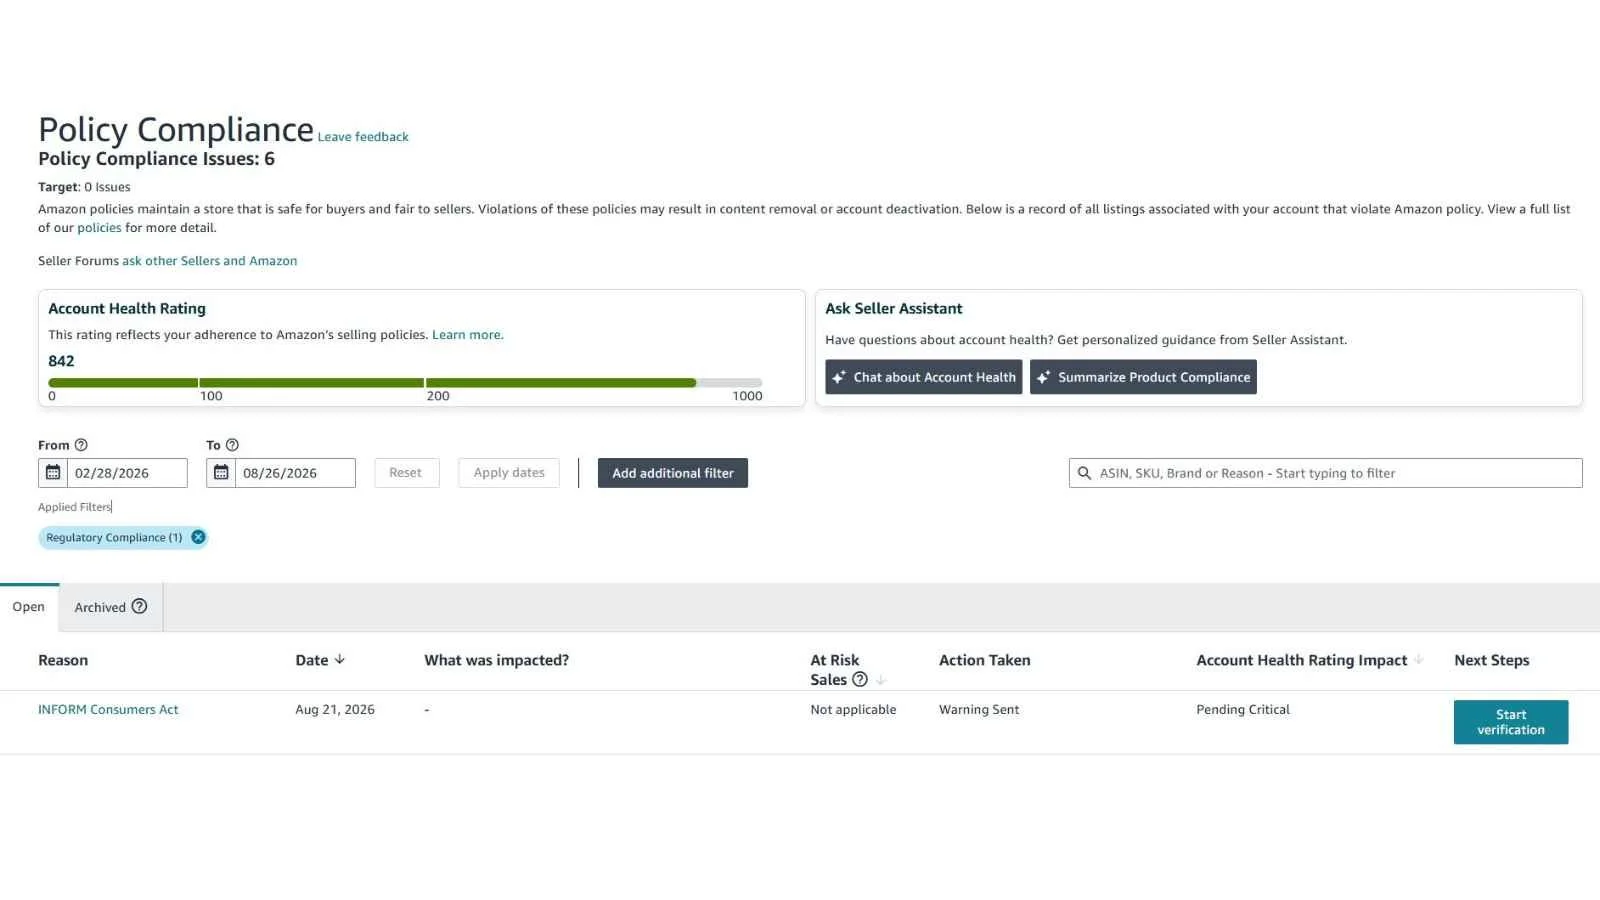
Task: Sort by Date column arrow
Action: (x=340, y=660)
